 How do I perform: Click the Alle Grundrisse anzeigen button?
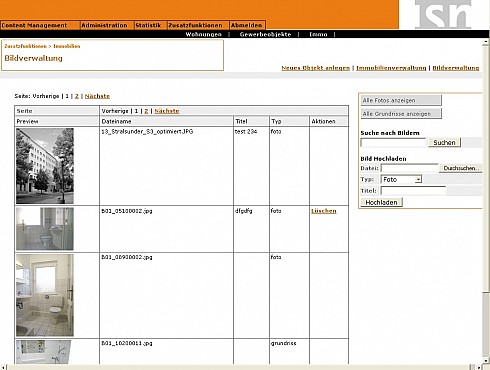pyautogui.click(x=401, y=114)
